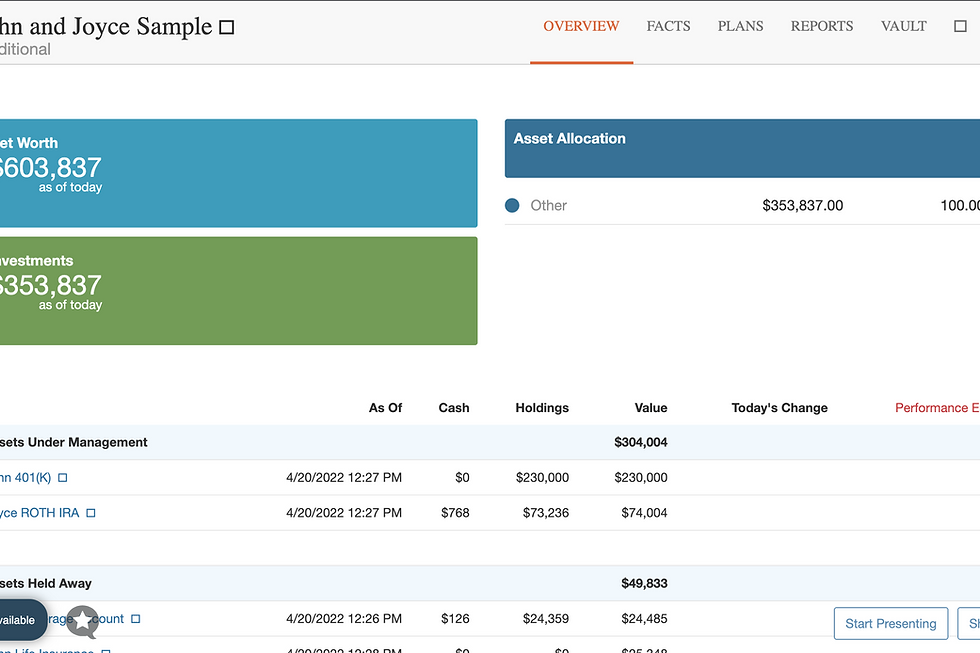
Task: Open the star chat bubble widget
Action: [82, 622]
